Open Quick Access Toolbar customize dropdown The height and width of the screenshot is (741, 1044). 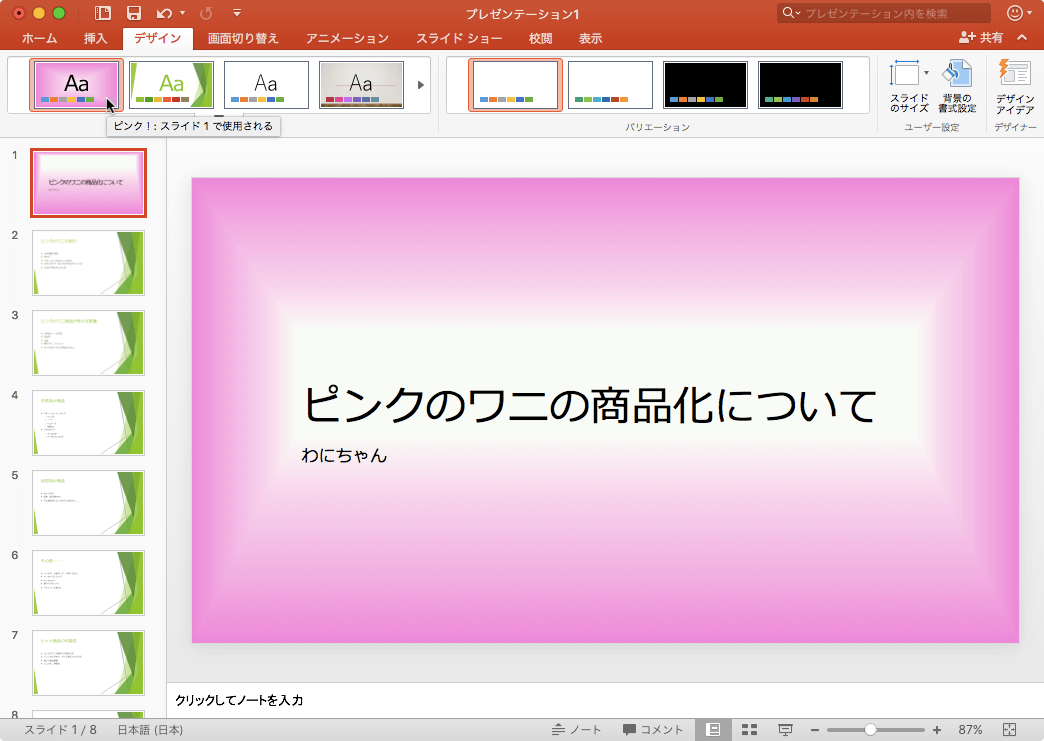(x=237, y=13)
